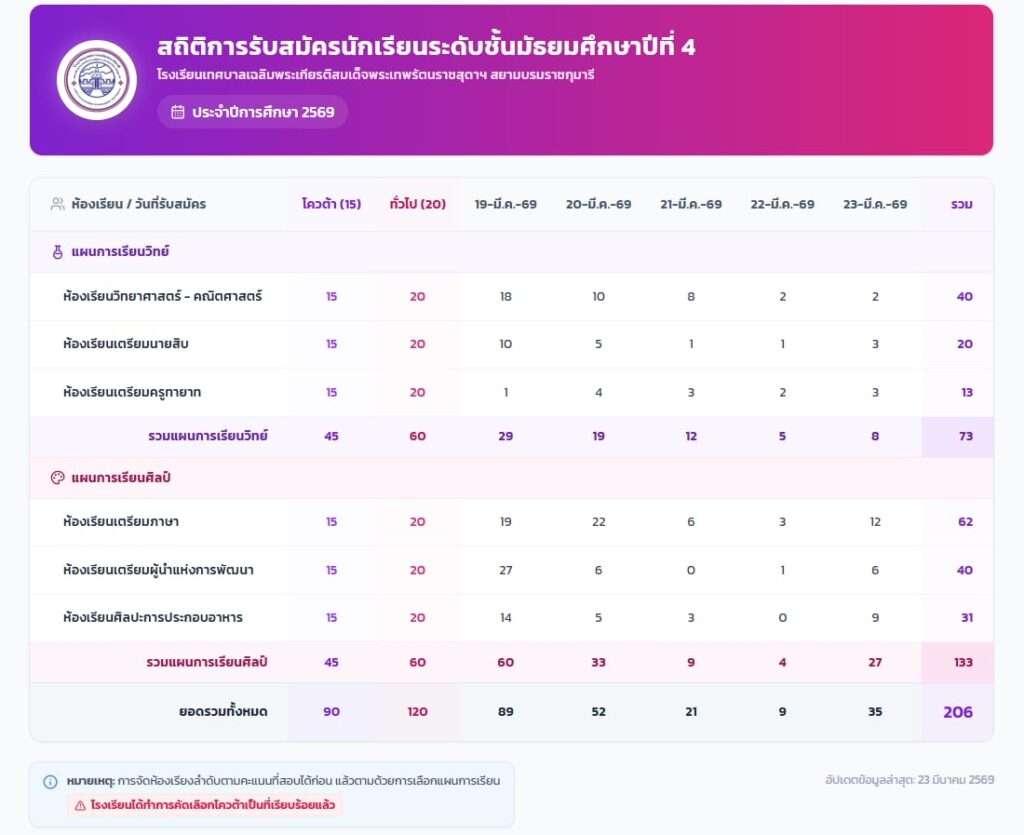1024x835 pixels.
Task: Select the ทั่วไป (20) column header
Action: [x=417, y=204]
